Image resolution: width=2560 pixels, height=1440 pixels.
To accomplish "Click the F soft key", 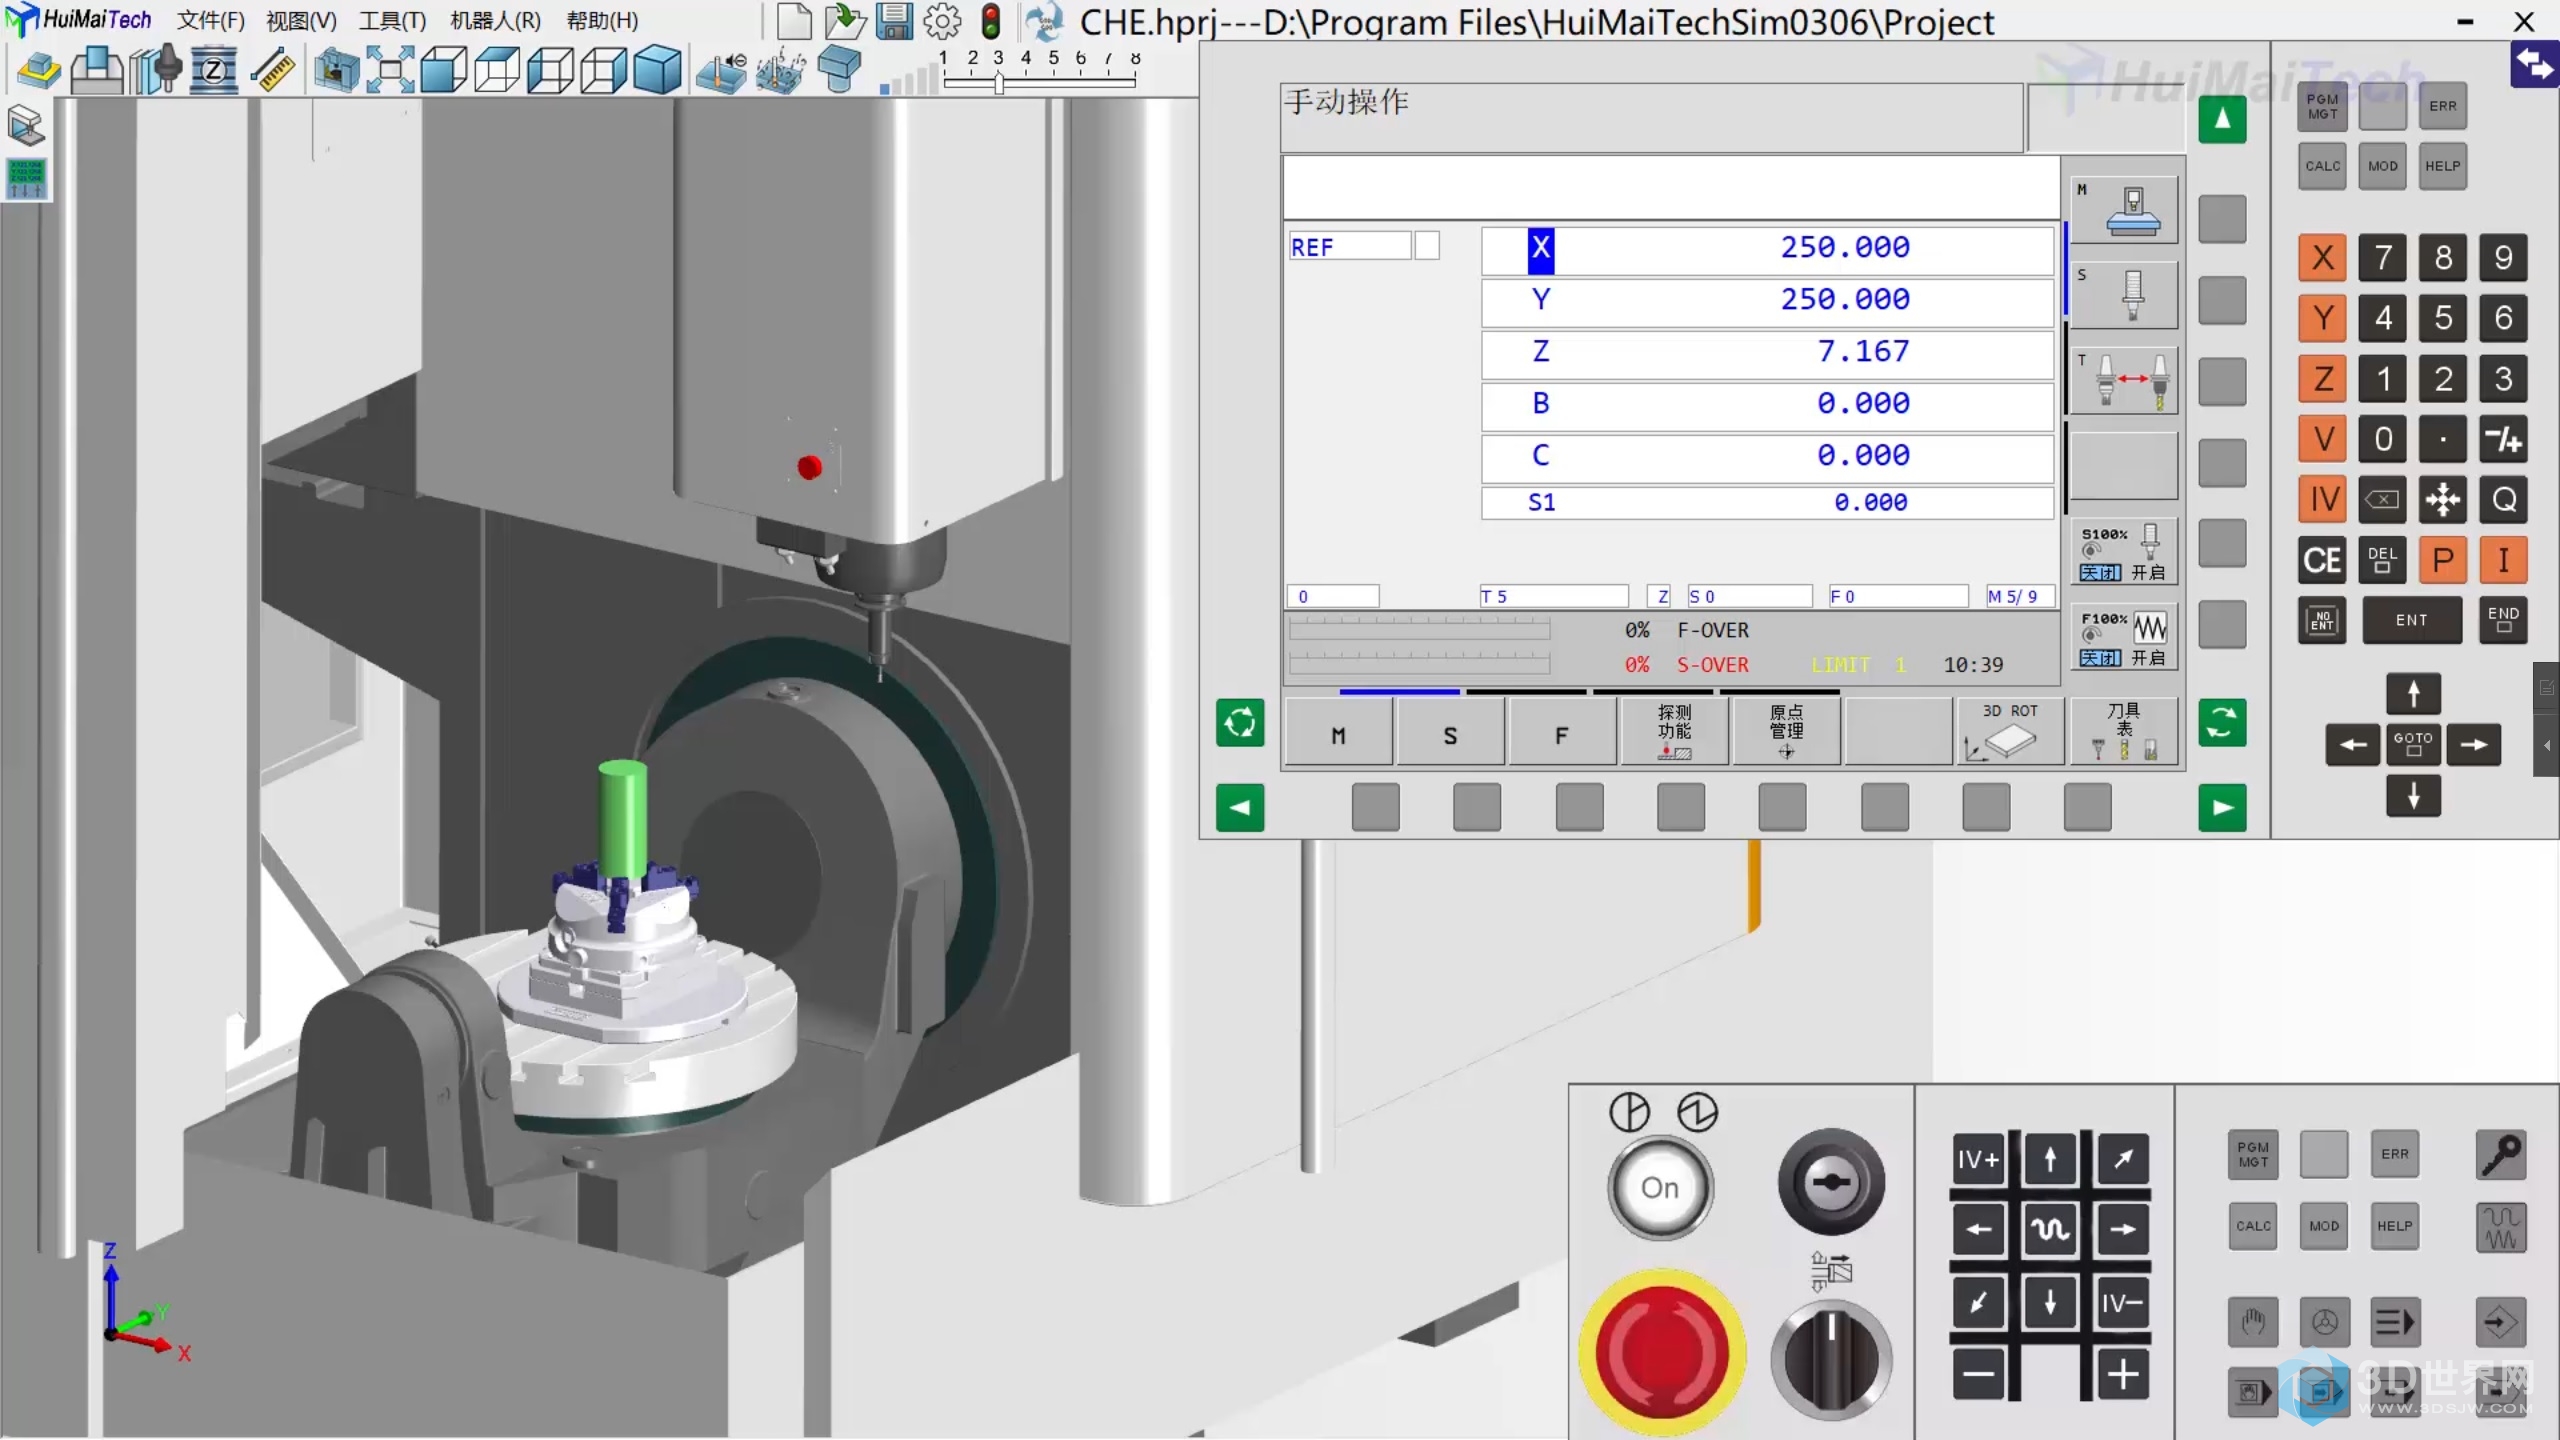I will (1561, 733).
